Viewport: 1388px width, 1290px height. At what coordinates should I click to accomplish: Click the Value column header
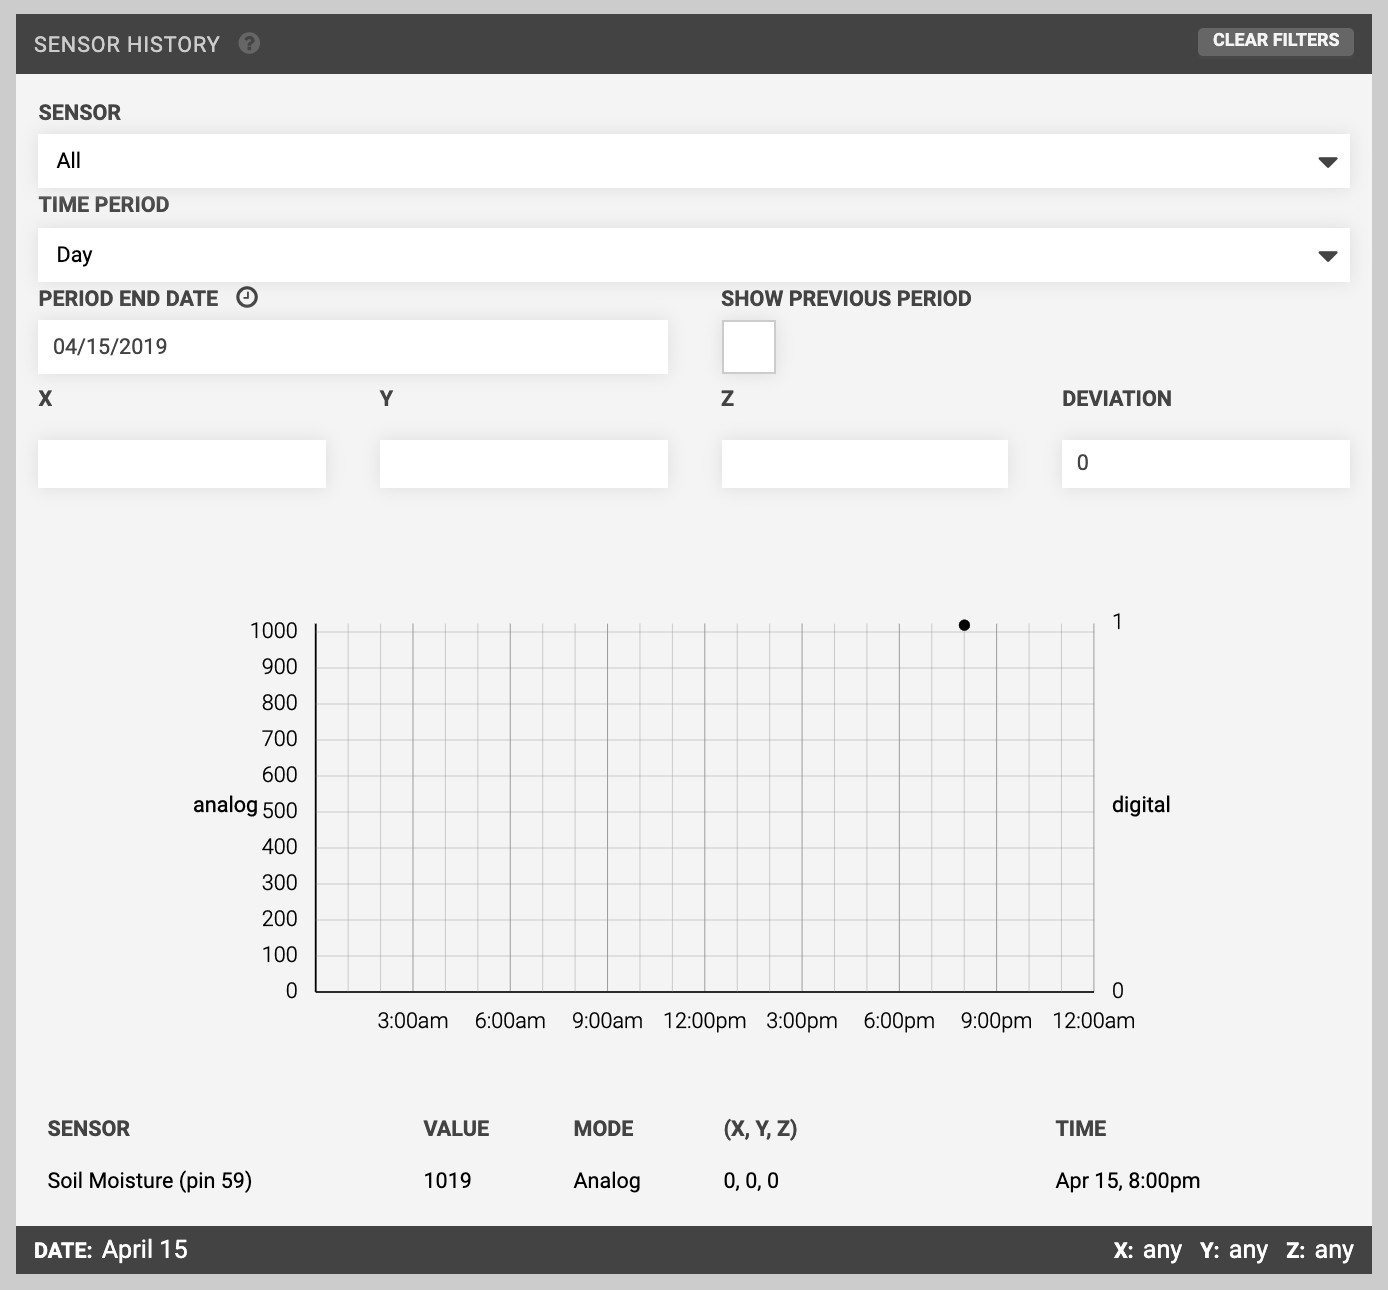click(x=456, y=1129)
